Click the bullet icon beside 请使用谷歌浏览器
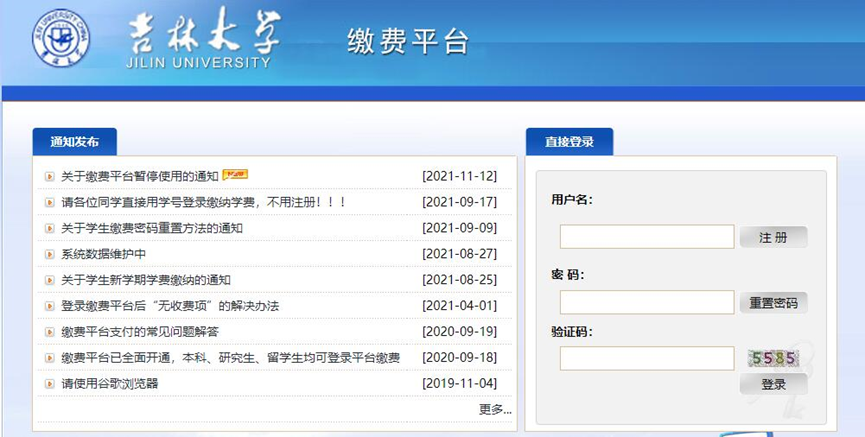865x437 pixels. pos(49,384)
